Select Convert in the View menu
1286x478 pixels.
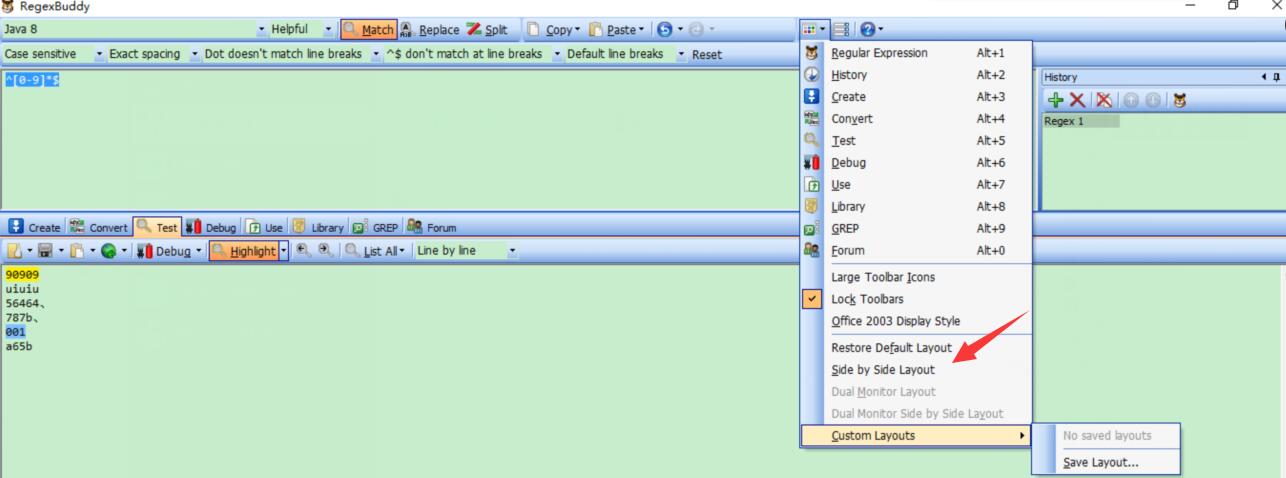click(915, 119)
